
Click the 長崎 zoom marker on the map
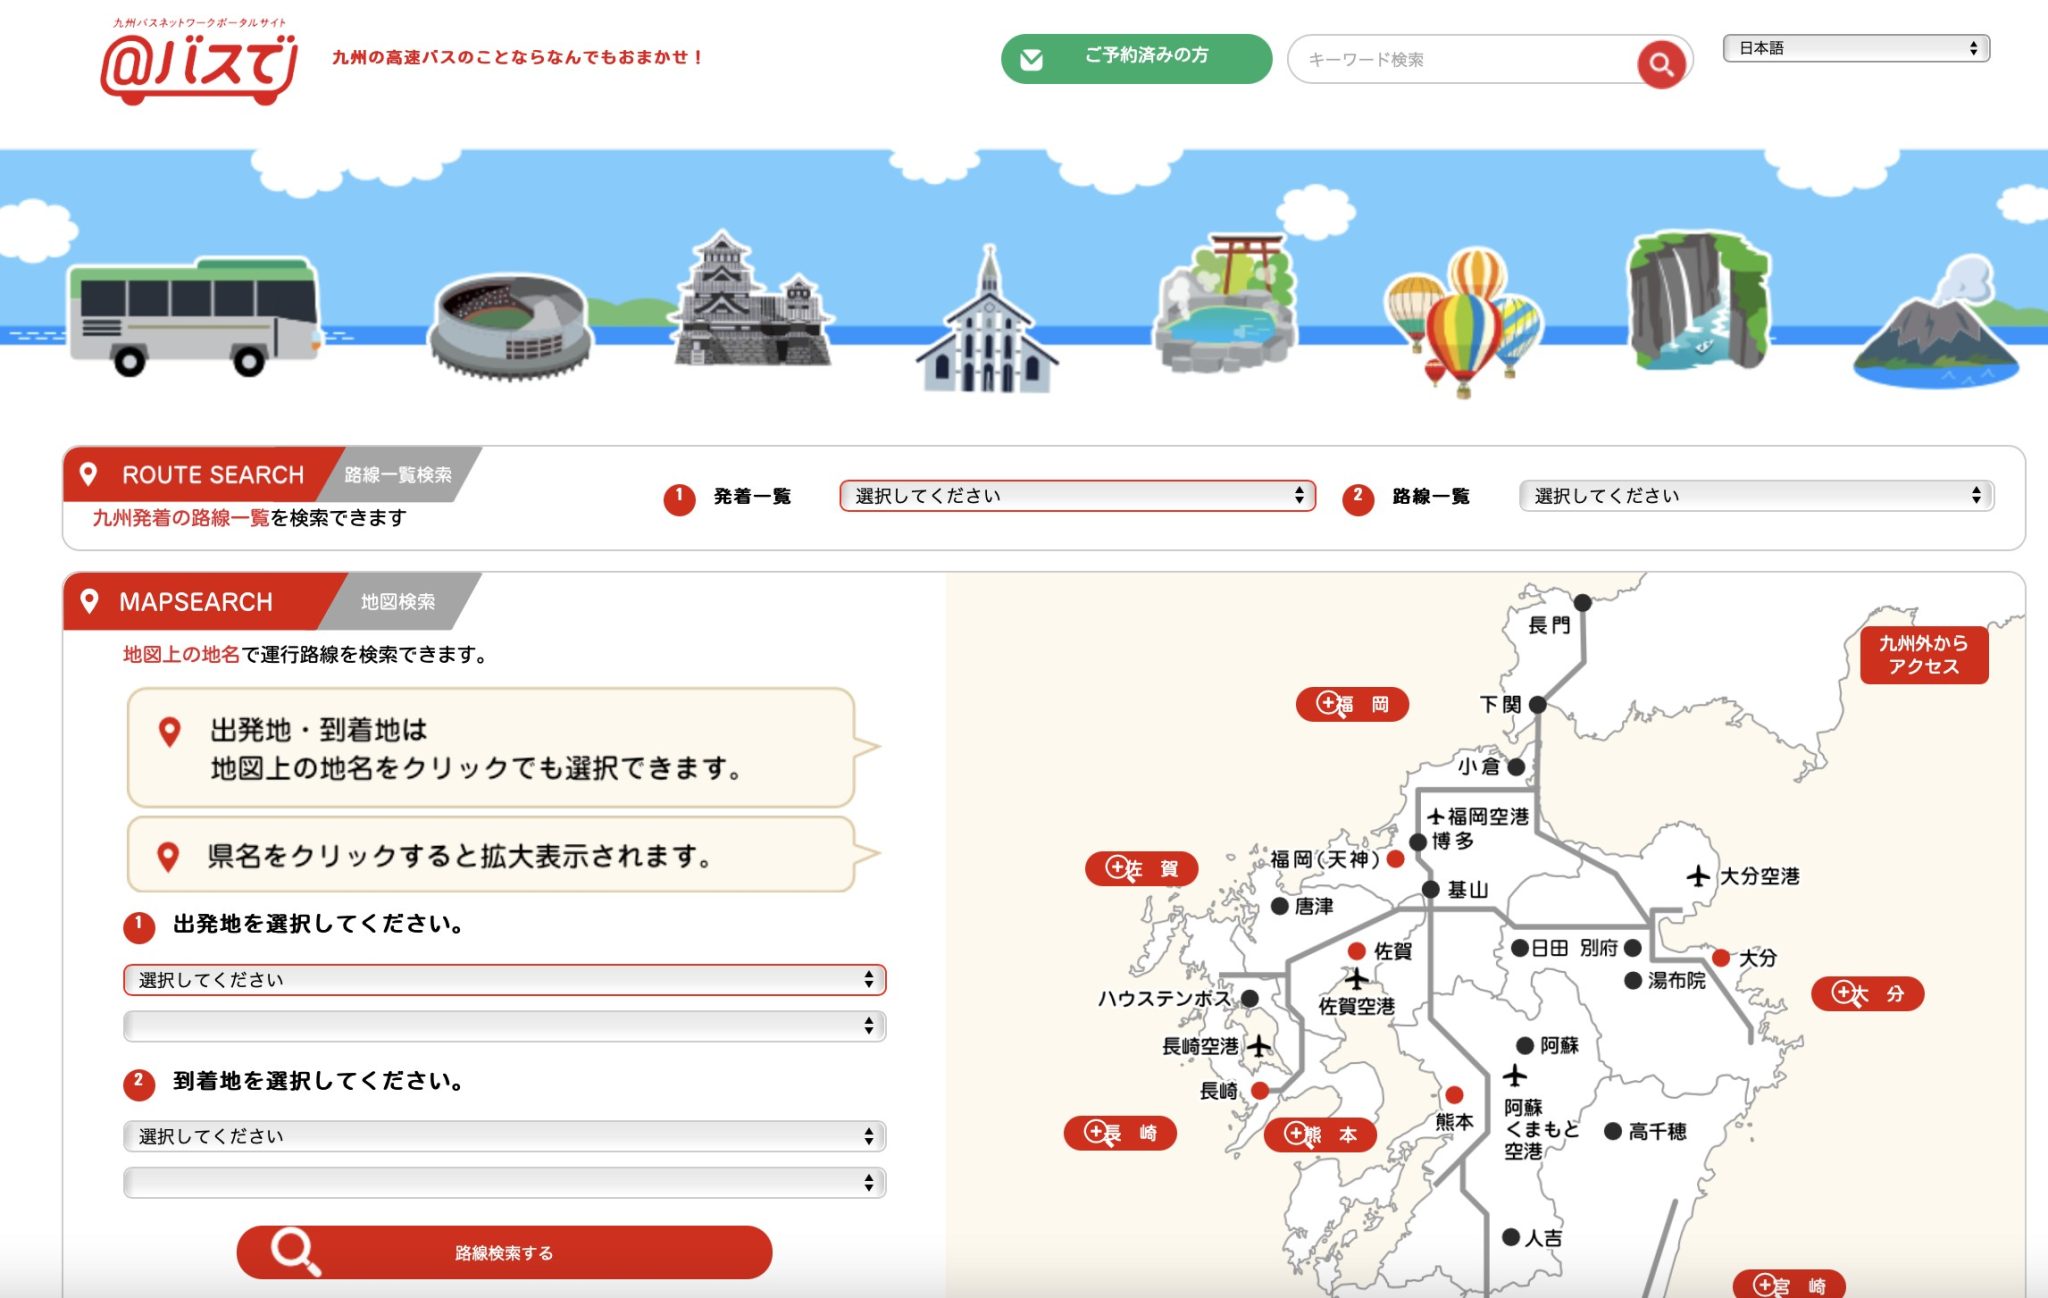click(1120, 1133)
